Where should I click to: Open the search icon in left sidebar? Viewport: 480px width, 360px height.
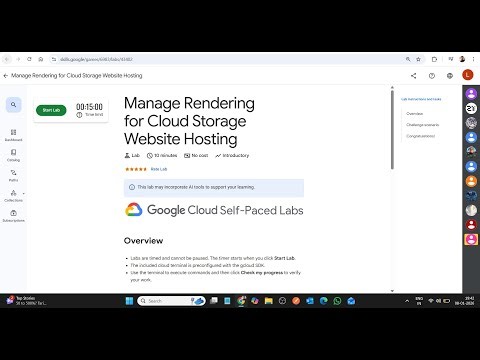13,105
